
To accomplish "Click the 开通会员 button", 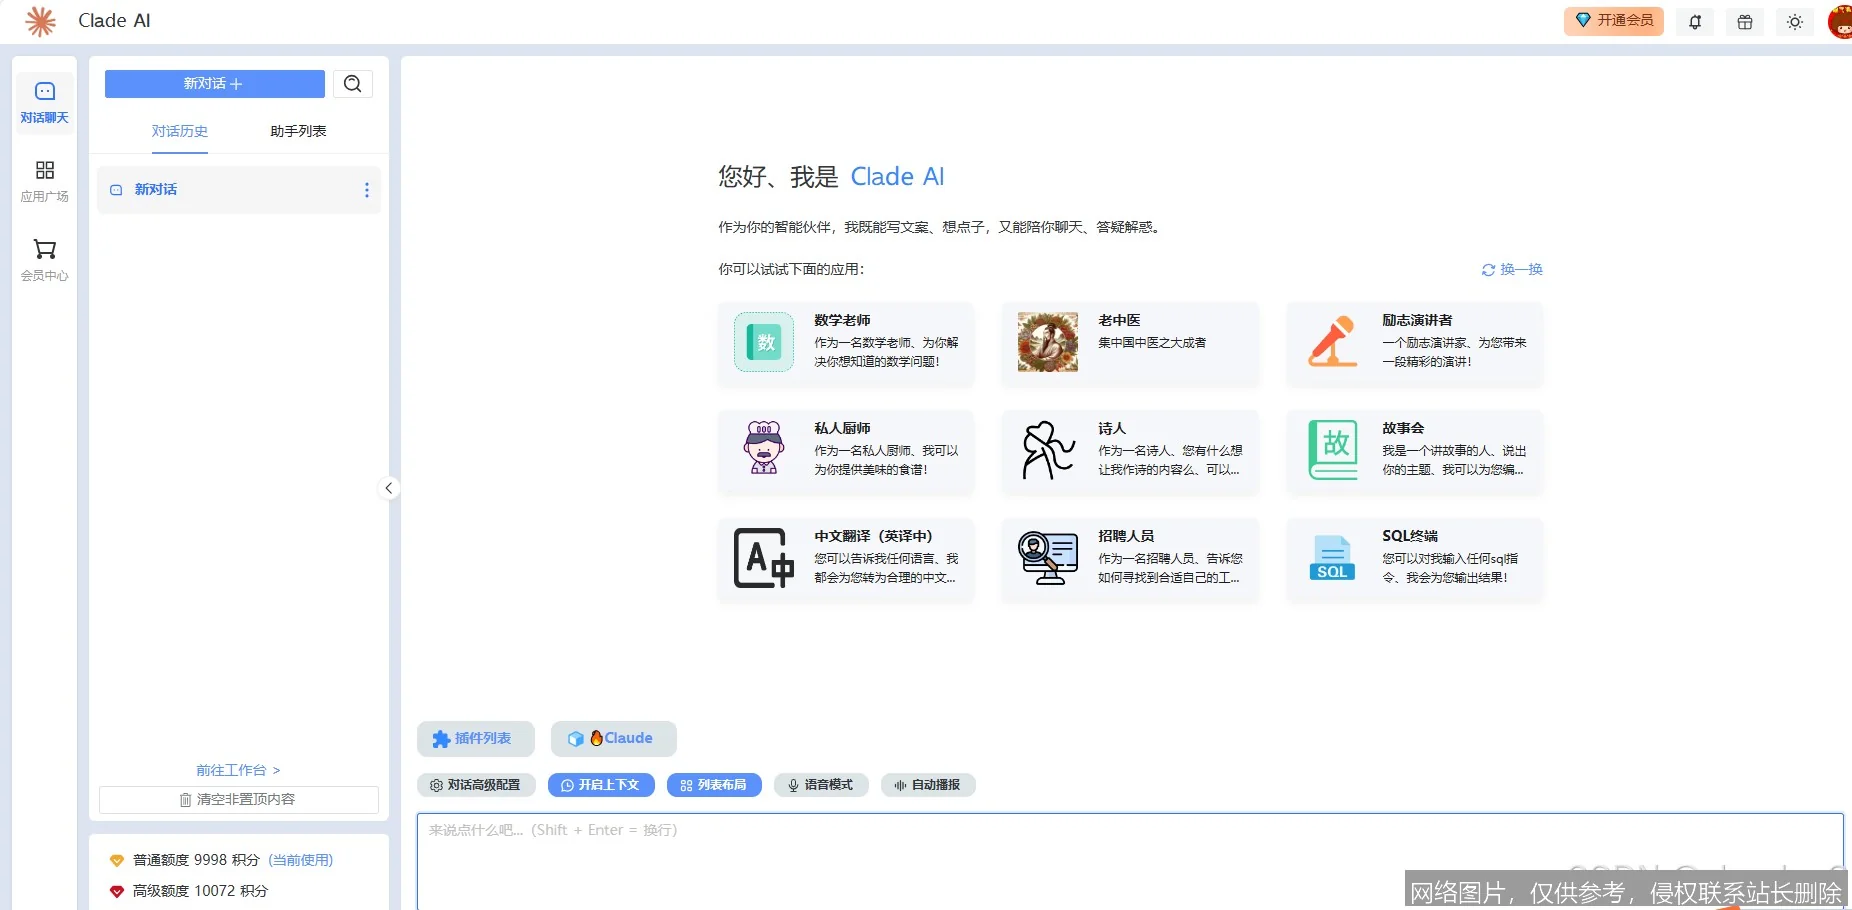I will tap(1612, 20).
